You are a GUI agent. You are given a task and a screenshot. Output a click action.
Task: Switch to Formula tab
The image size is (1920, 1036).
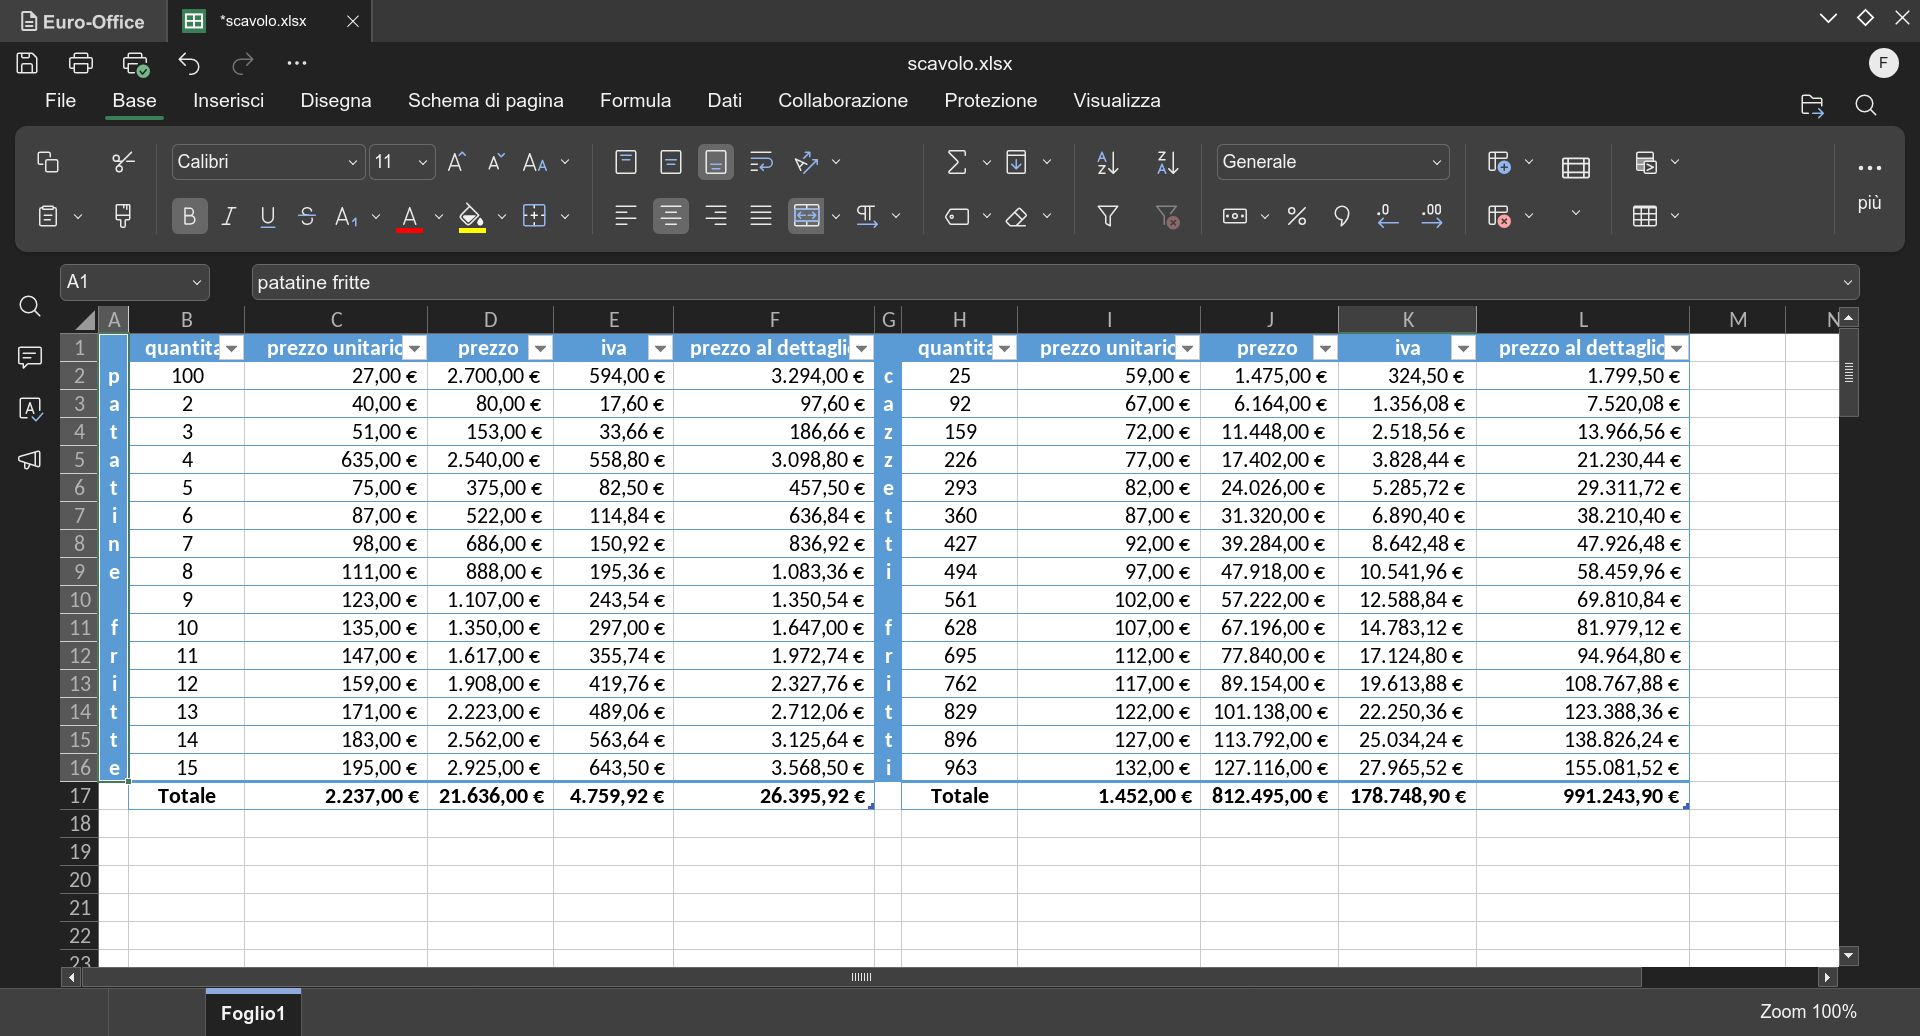pos(635,101)
